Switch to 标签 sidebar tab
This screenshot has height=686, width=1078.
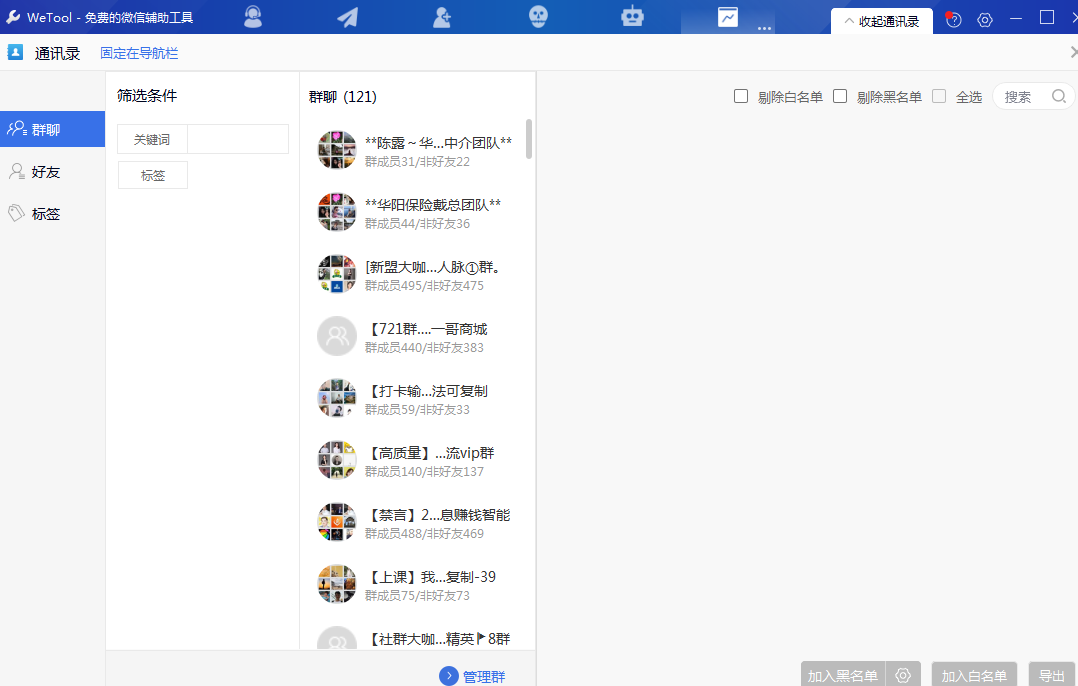click(x=52, y=214)
